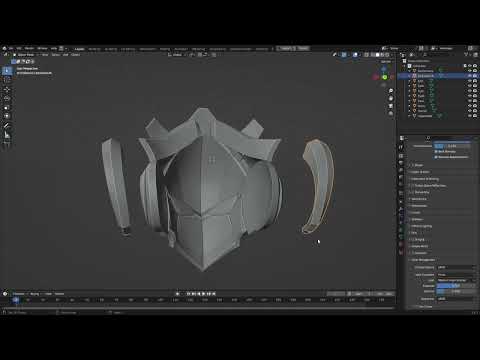Toggle camera view in viewport navigation
480x360 pixels.
(x=391, y=106)
